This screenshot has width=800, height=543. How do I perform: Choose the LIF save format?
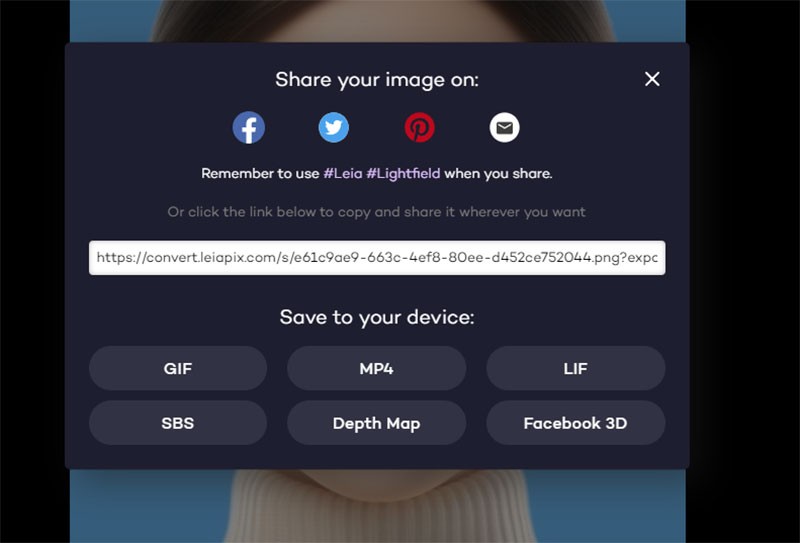point(576,368)
